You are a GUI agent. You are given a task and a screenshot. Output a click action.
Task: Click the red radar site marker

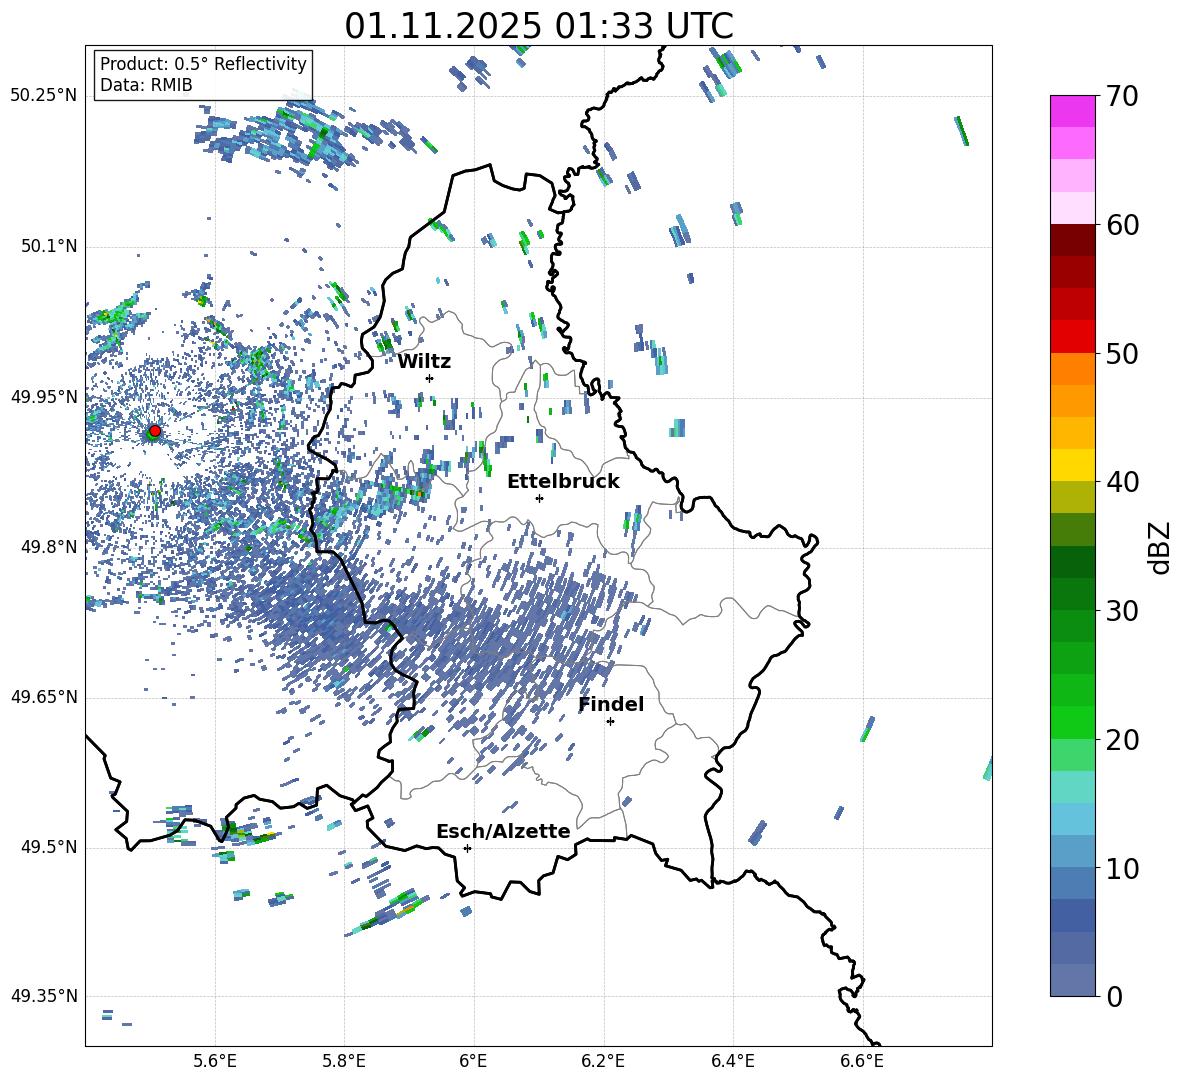(154, 431)
